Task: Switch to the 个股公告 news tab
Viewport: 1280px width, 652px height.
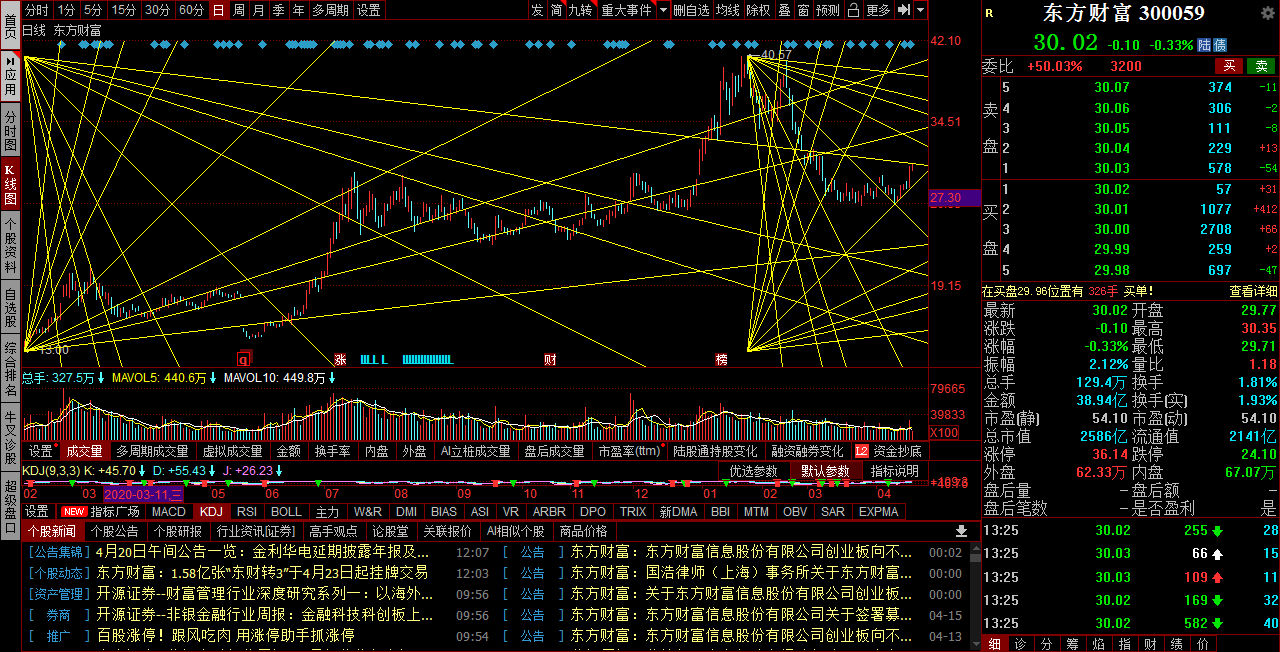Action: [x=114, y=531]
